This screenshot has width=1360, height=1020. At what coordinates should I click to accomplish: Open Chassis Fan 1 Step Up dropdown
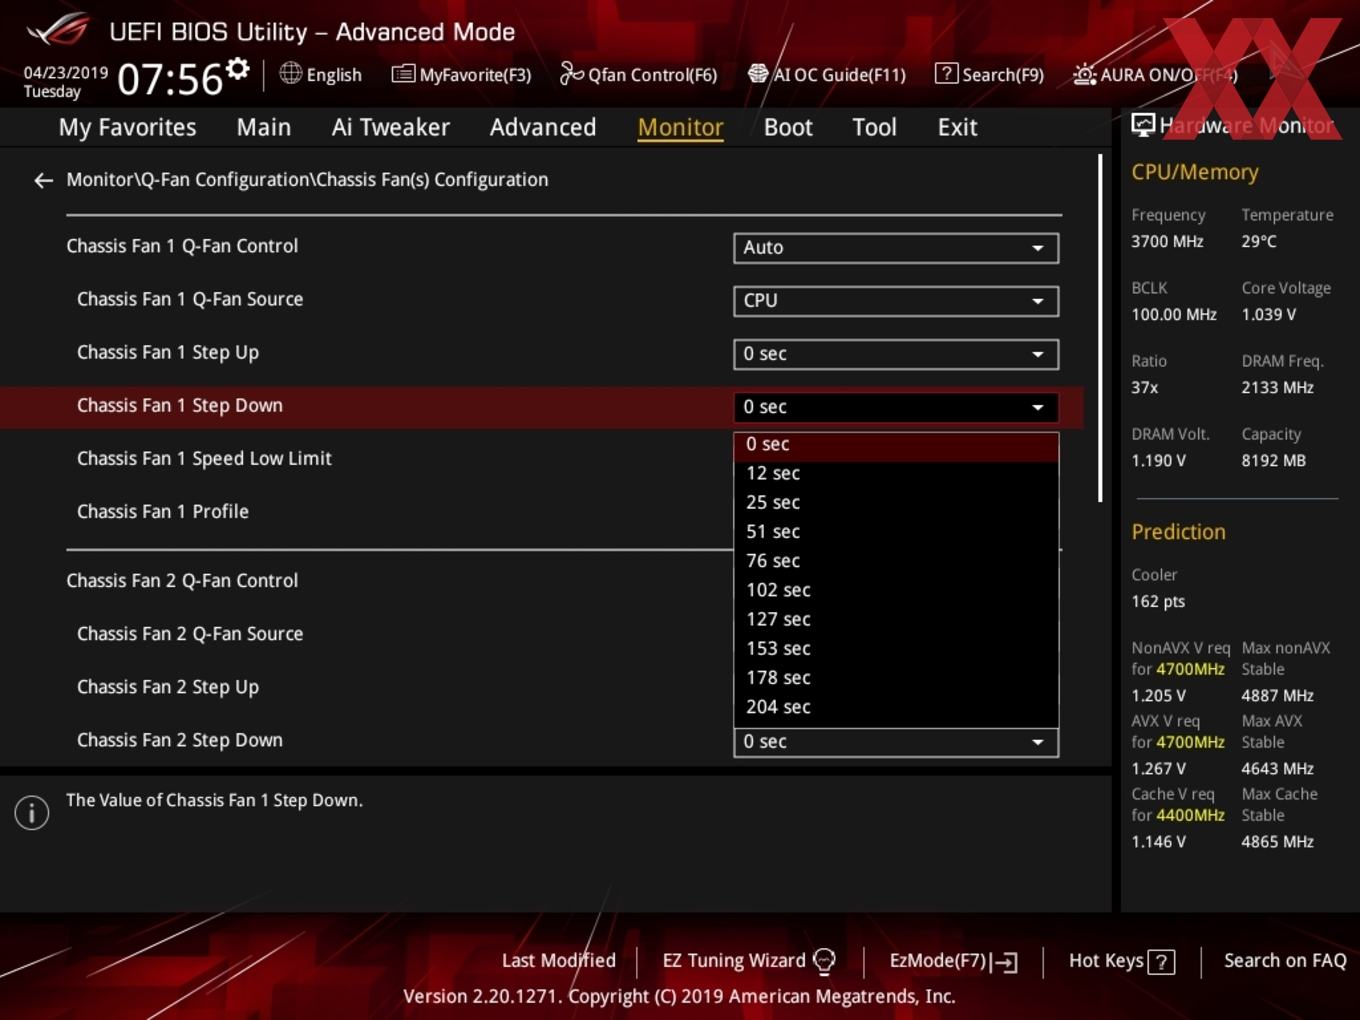click(896, 354)
